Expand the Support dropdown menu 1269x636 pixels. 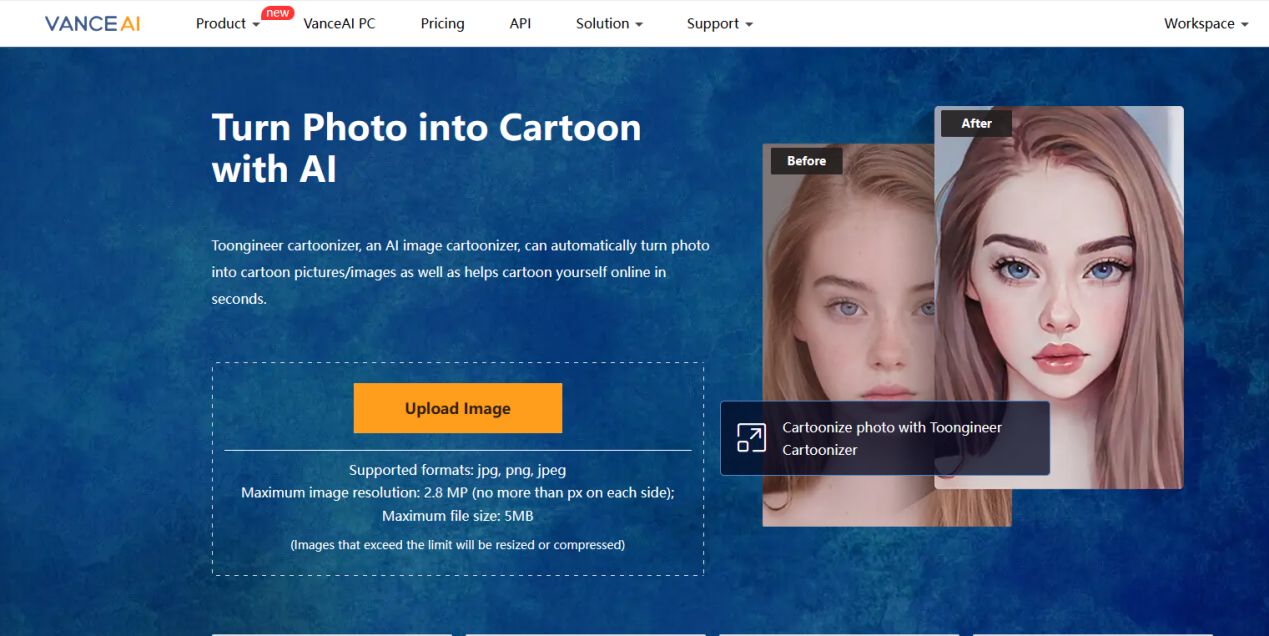pyautogui.click(x=720, y=24)
